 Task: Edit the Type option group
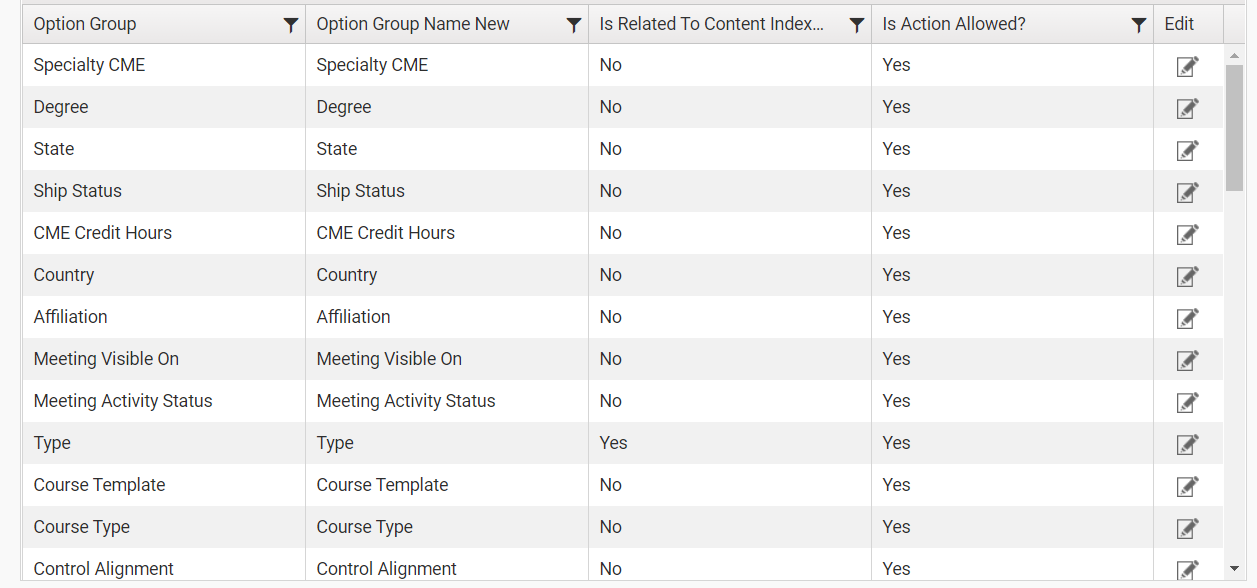[1187, 444]
